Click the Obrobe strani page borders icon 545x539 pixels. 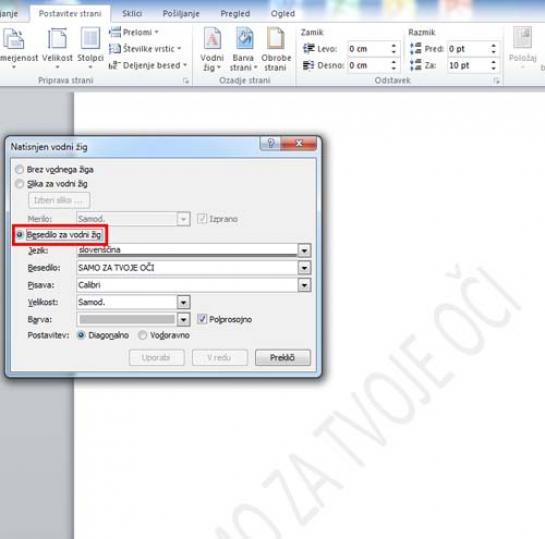276,50
